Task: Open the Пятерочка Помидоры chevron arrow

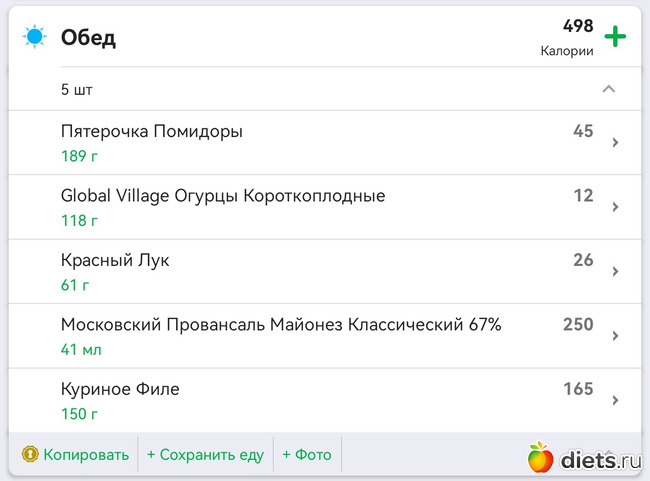Action: tap(615, 143)
